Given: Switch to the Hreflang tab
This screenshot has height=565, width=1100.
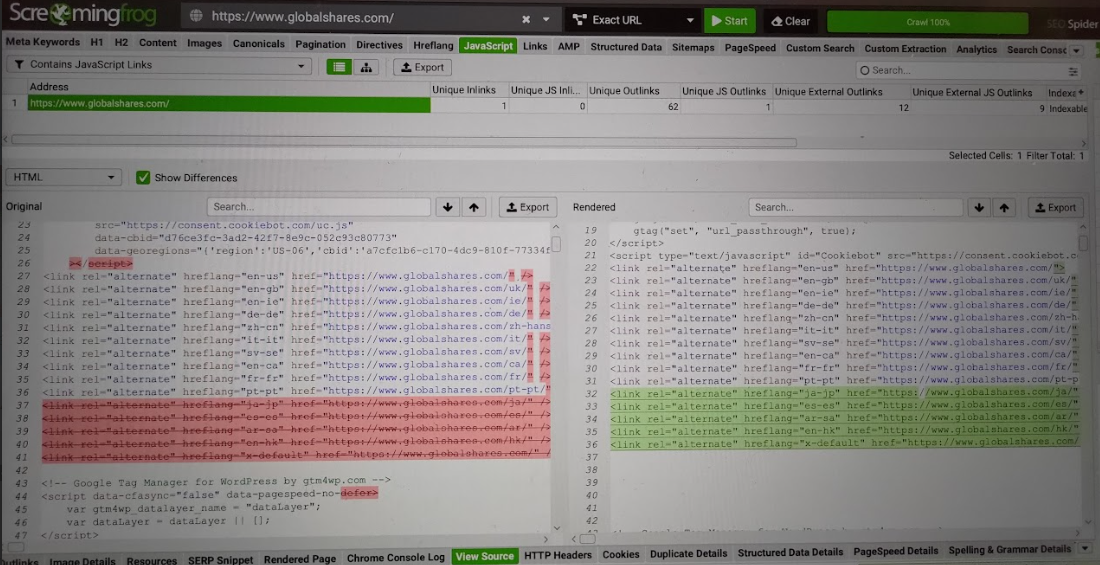Looking at the screenshot, I should pos(433,46).
